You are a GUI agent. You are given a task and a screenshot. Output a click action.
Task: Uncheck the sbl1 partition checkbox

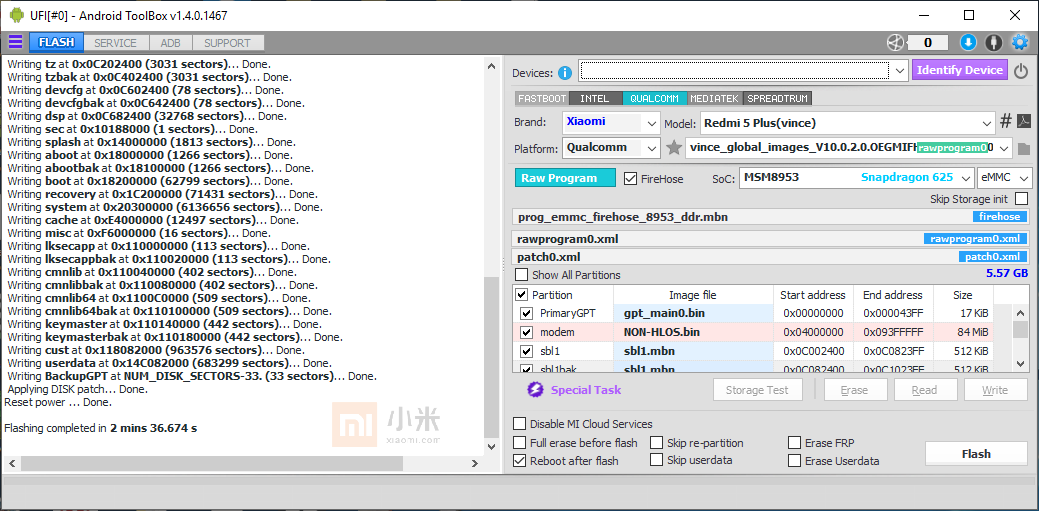[x=527, y=351]
